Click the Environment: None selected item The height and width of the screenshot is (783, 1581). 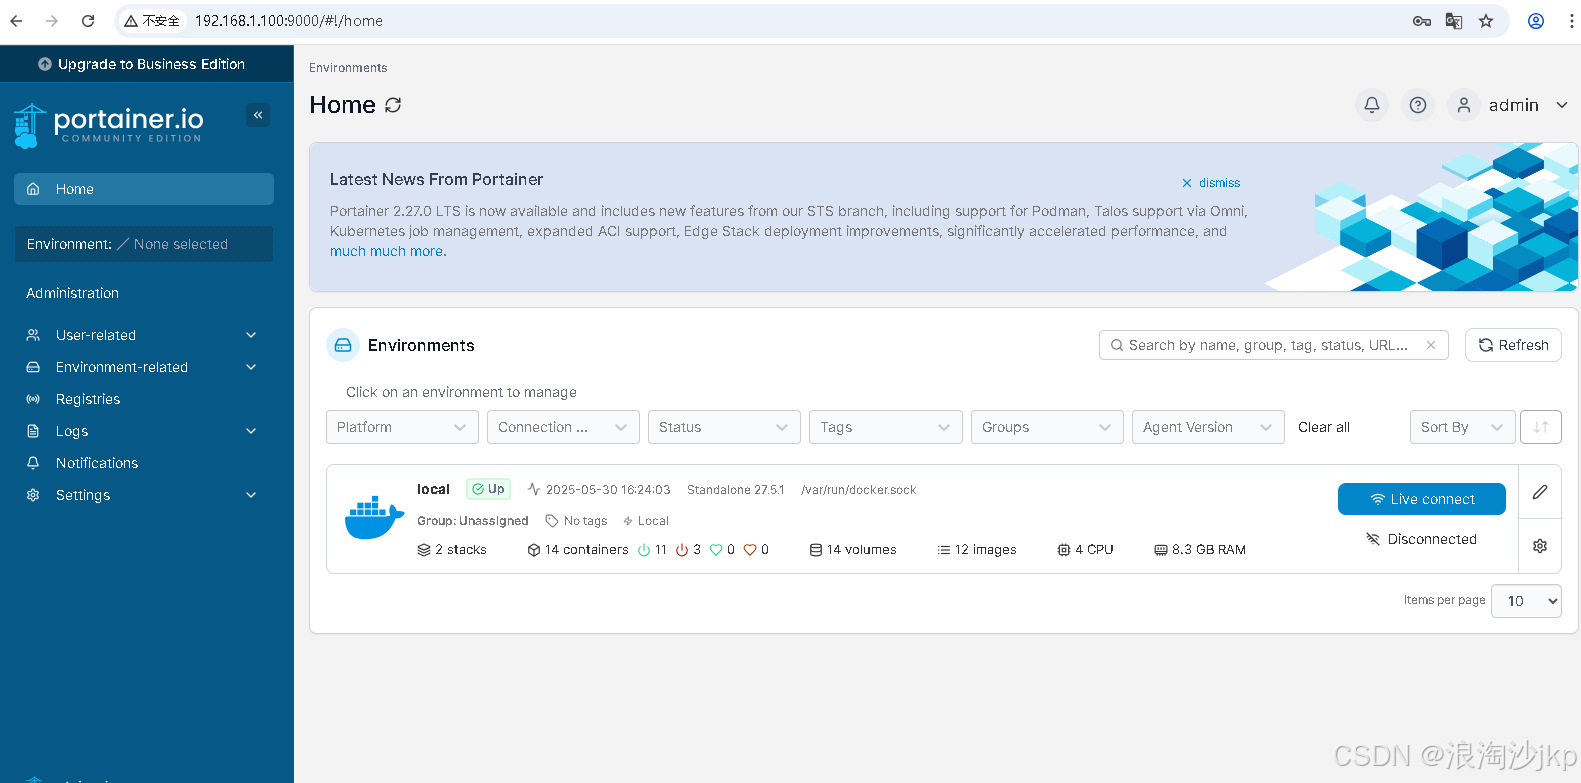144,244
